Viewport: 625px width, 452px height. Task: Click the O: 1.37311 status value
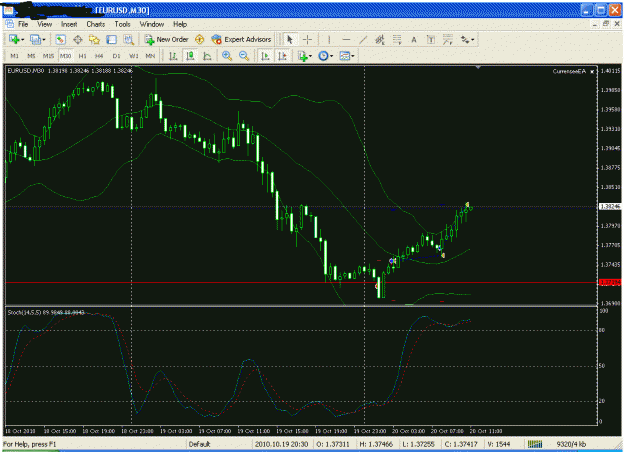pos(333,444)
